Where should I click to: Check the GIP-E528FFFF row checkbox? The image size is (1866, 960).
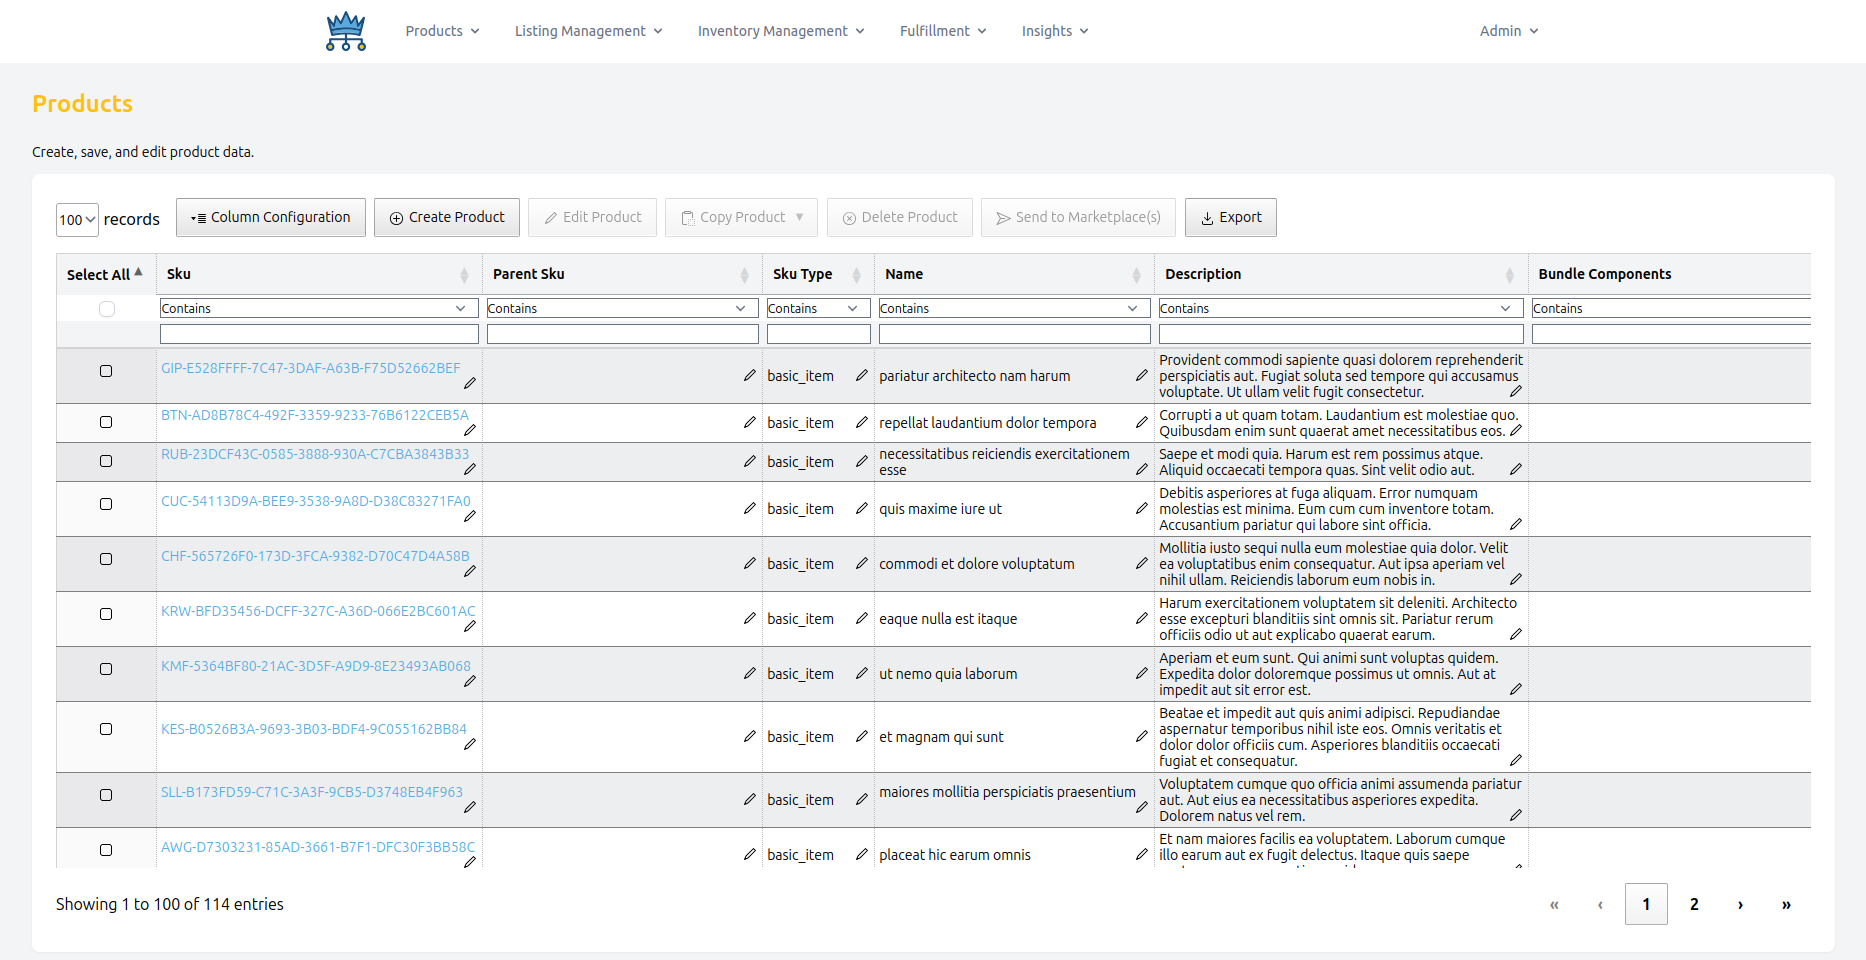106,371
